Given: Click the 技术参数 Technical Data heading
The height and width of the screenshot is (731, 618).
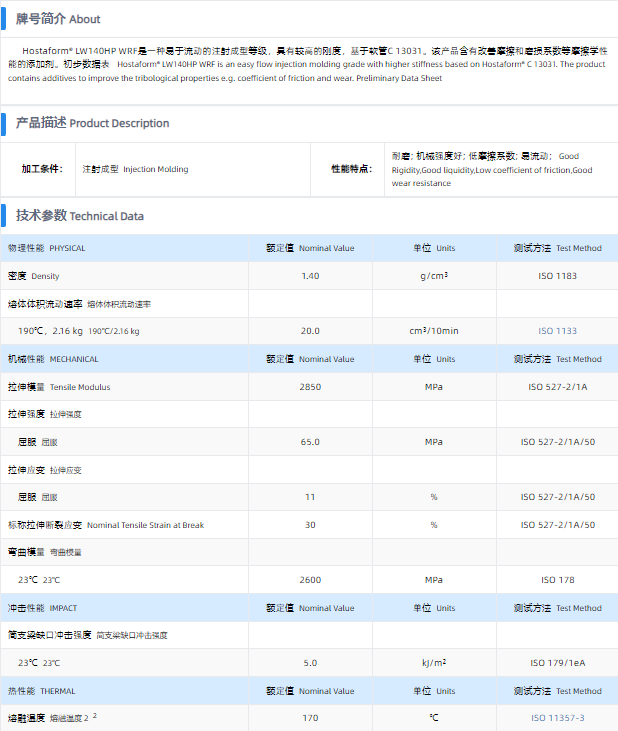Looking at the screenshot, I should pyautogui.click(x=79, y=215).
